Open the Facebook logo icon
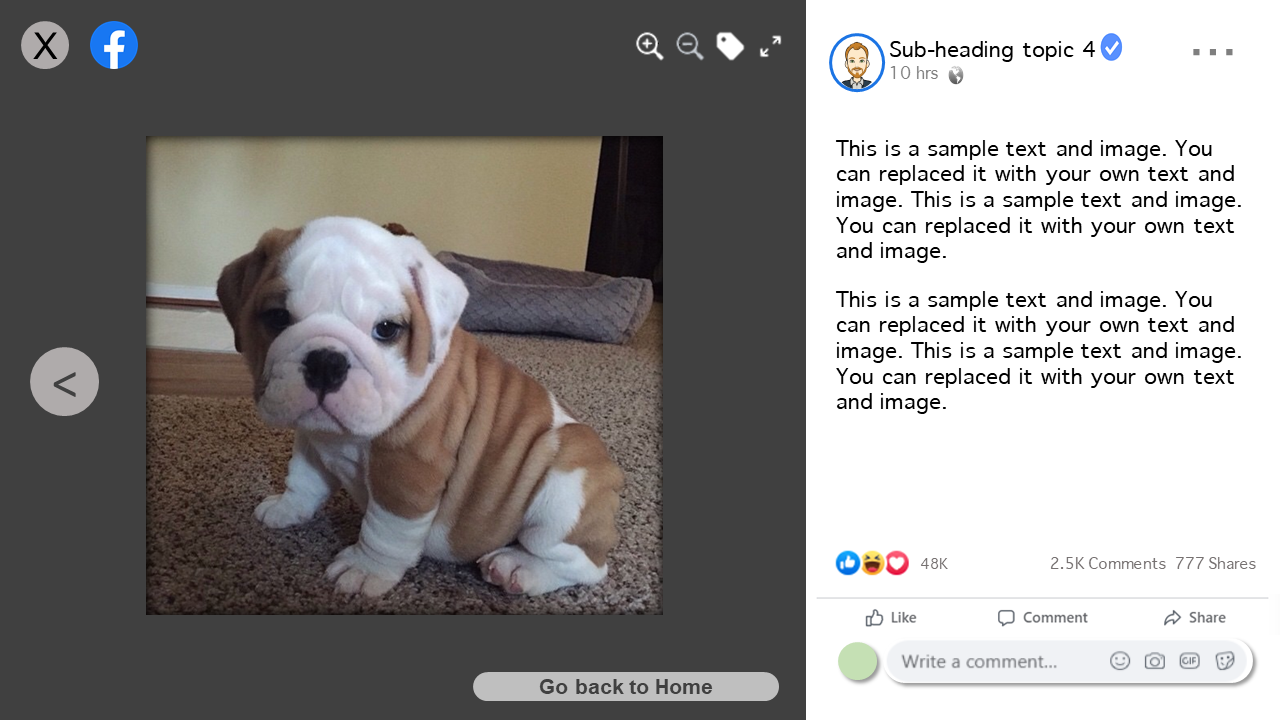 114,45
